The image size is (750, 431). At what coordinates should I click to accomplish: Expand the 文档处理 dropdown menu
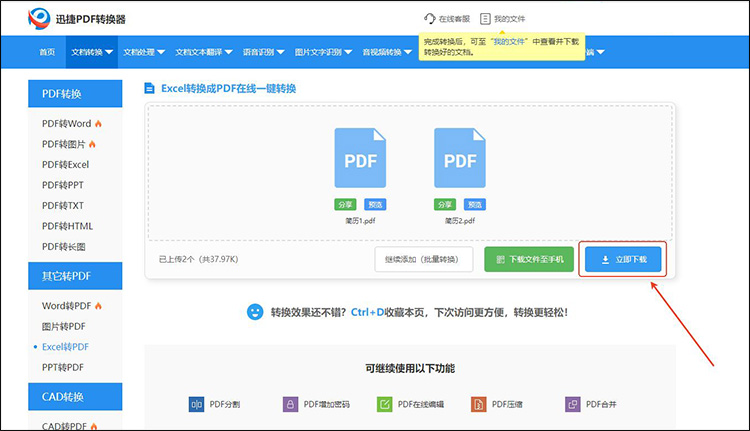144,52
